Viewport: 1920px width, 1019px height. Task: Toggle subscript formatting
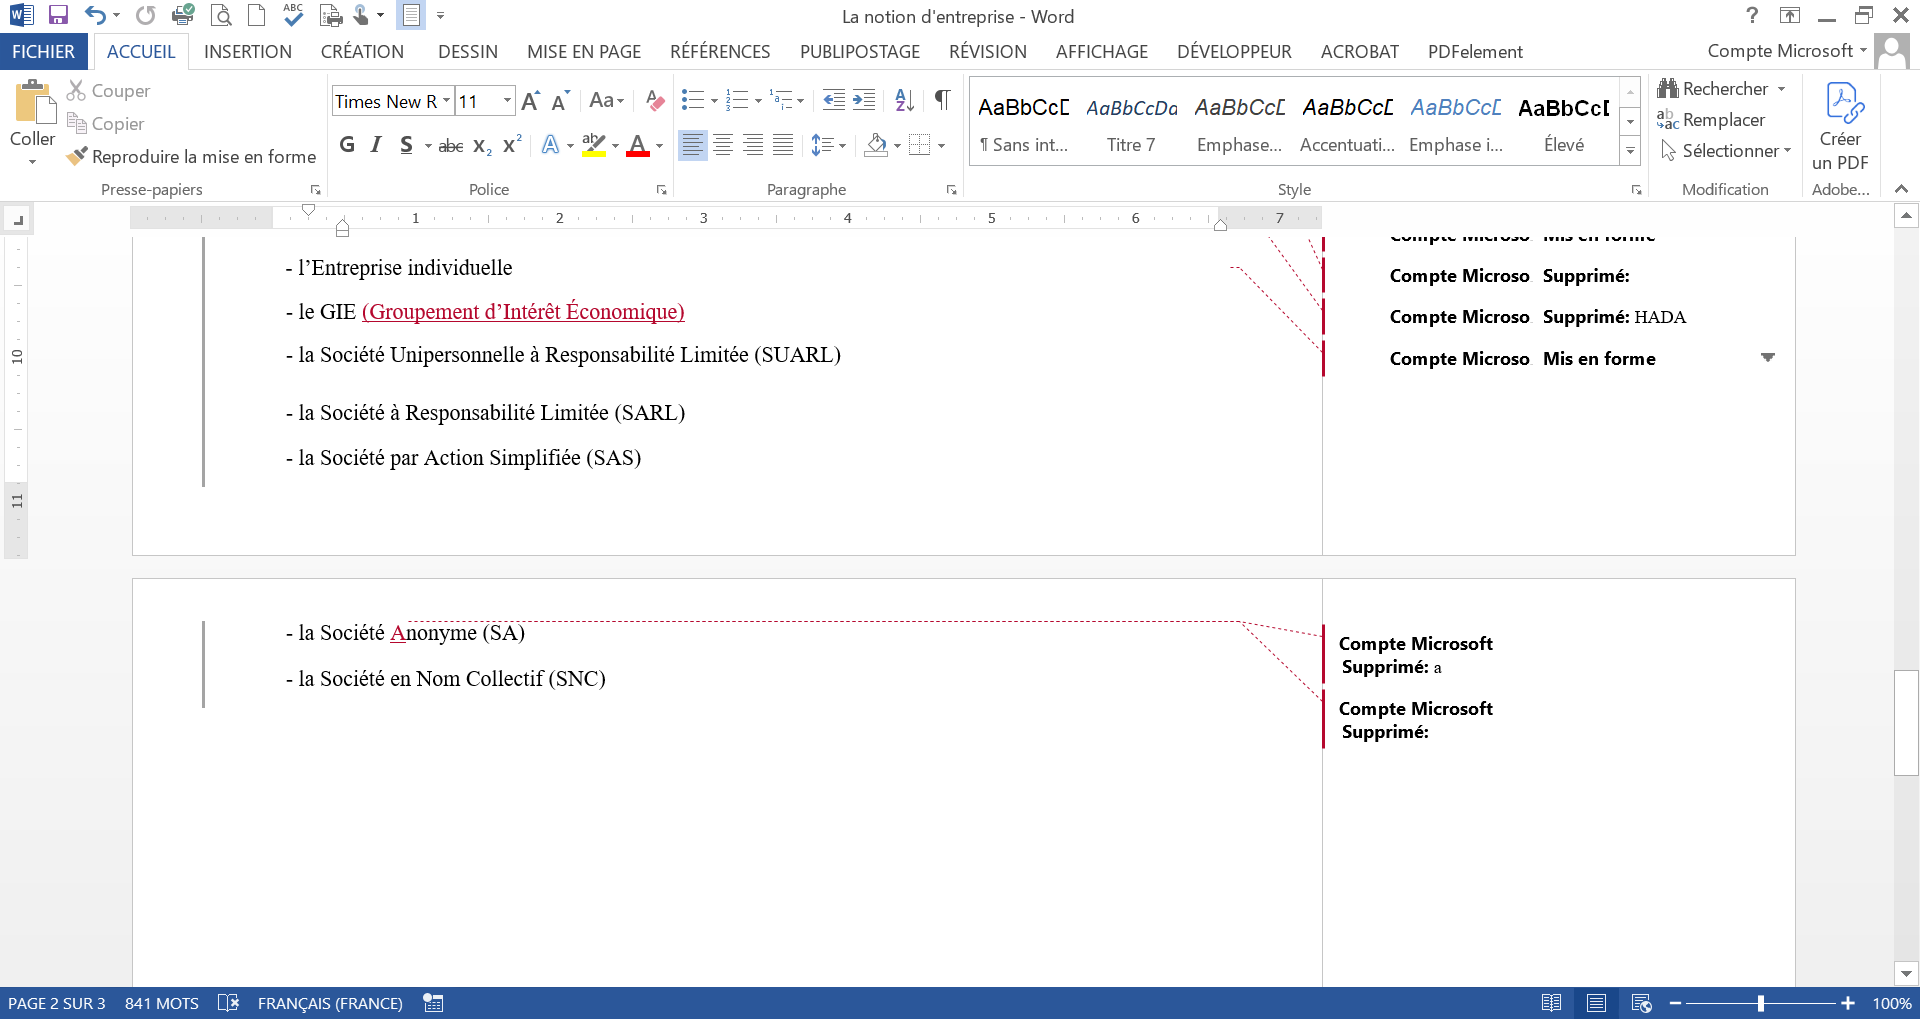click(482, 146)
